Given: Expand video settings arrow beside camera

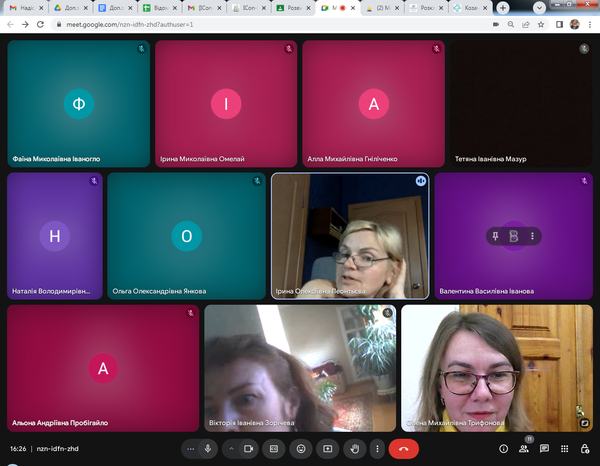Looking at the screenshot, I should point(231,449).
